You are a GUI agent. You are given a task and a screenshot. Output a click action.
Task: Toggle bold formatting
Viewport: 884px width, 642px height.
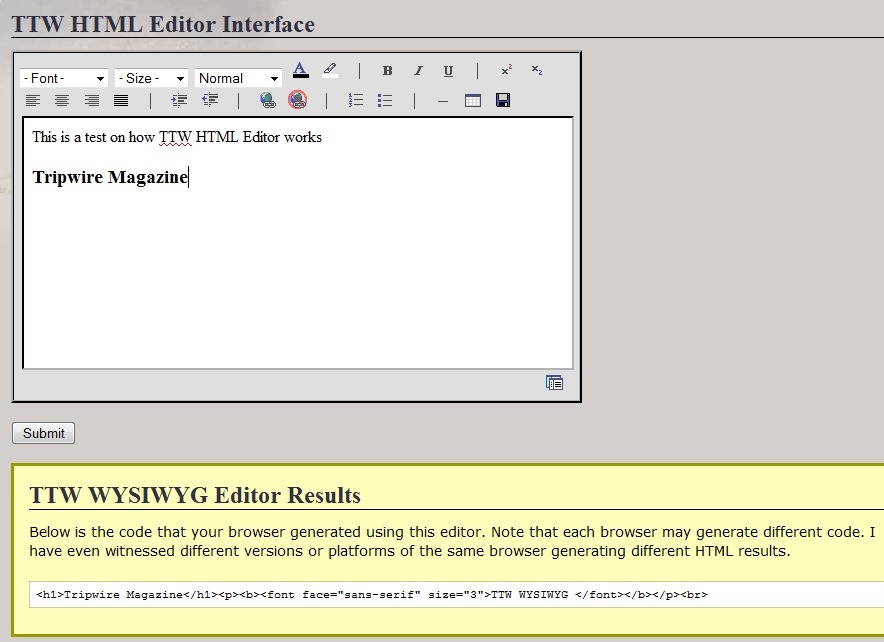tap(387, 70)
